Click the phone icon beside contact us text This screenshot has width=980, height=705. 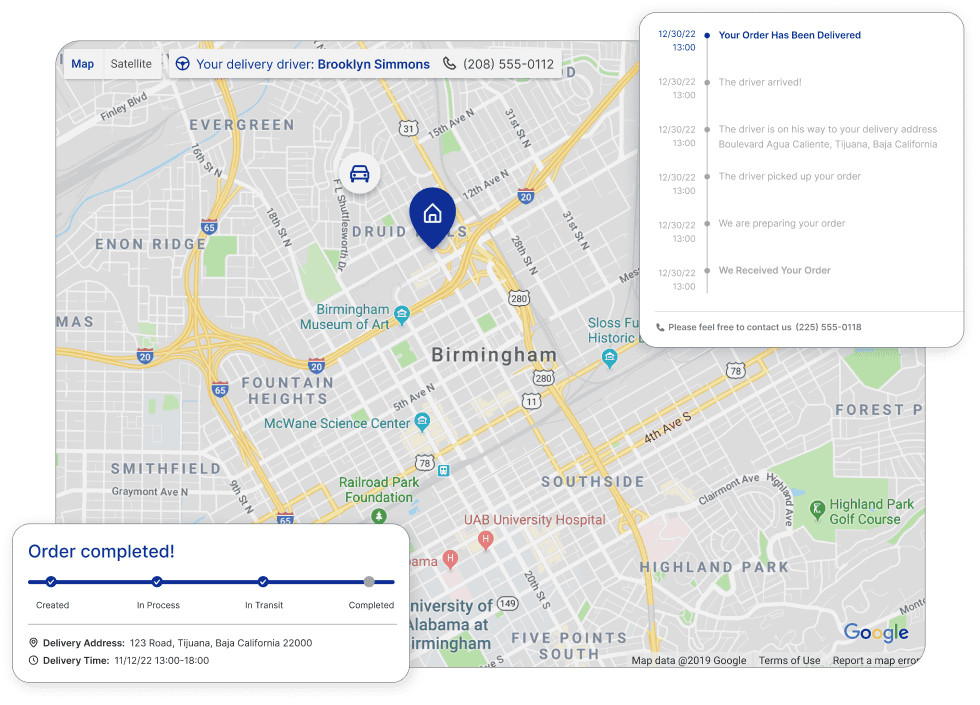click(660, 327)
